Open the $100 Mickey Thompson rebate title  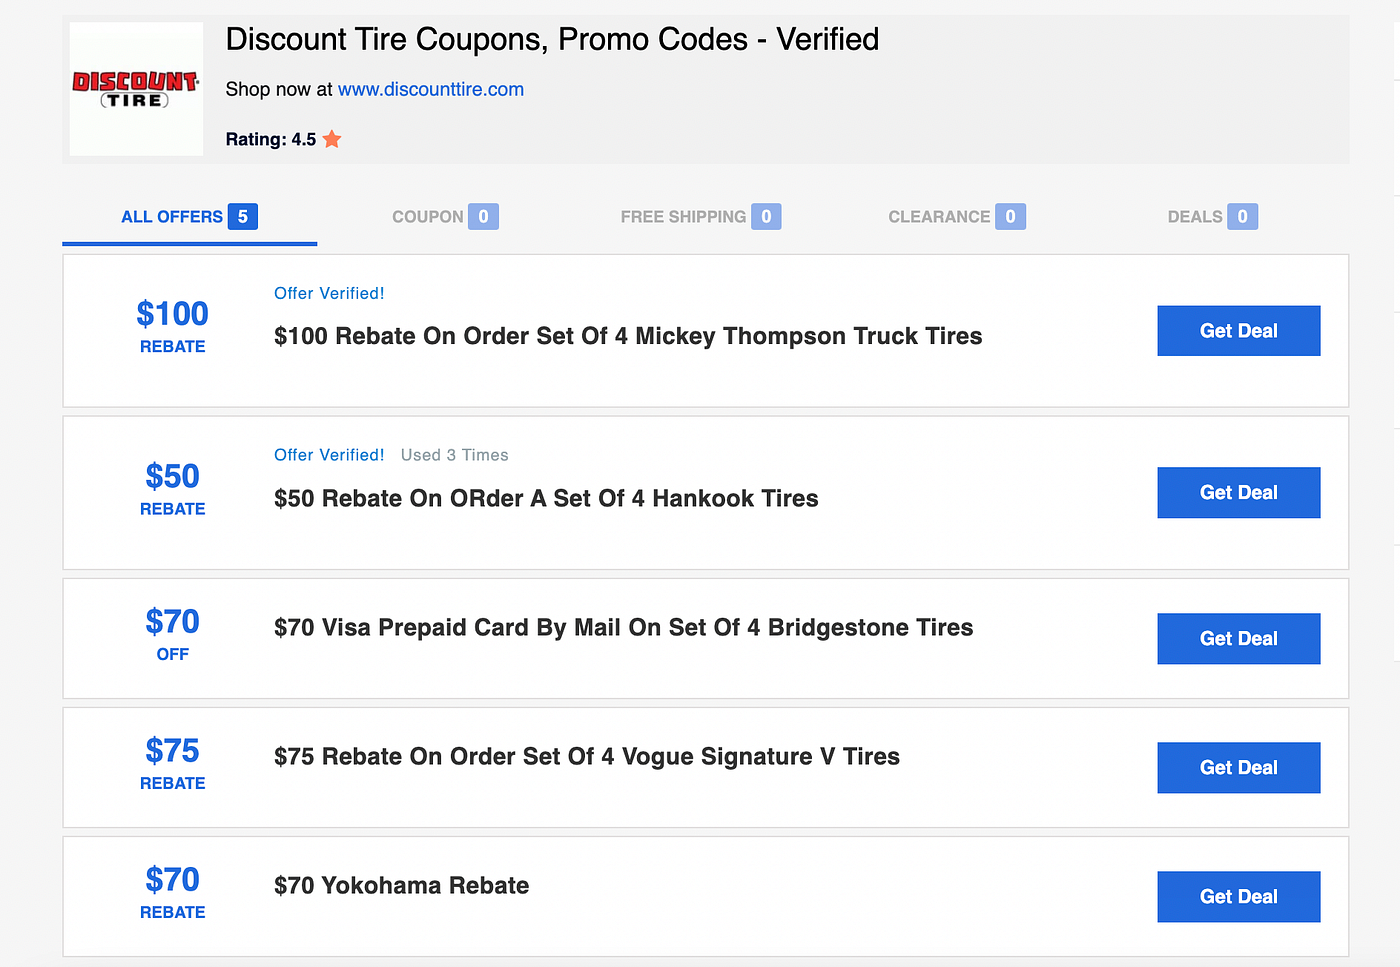[628, 336]
